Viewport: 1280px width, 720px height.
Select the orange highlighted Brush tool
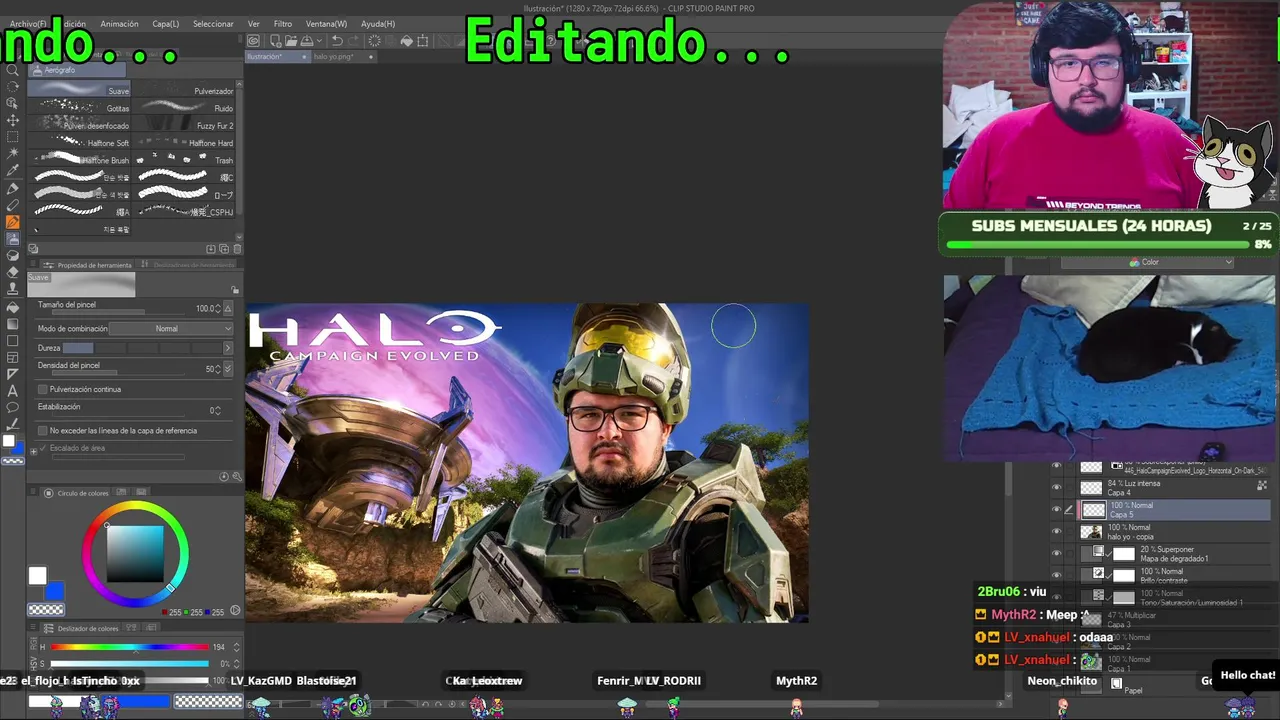(x=13, y=222)
